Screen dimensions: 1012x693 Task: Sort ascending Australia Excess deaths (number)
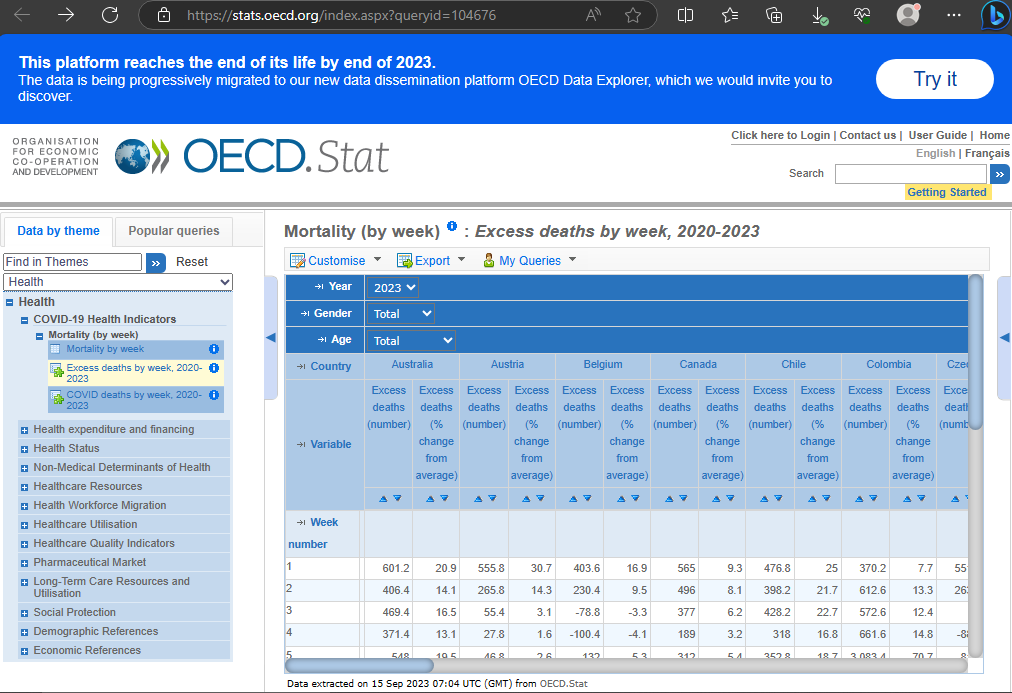click(383, 499)
